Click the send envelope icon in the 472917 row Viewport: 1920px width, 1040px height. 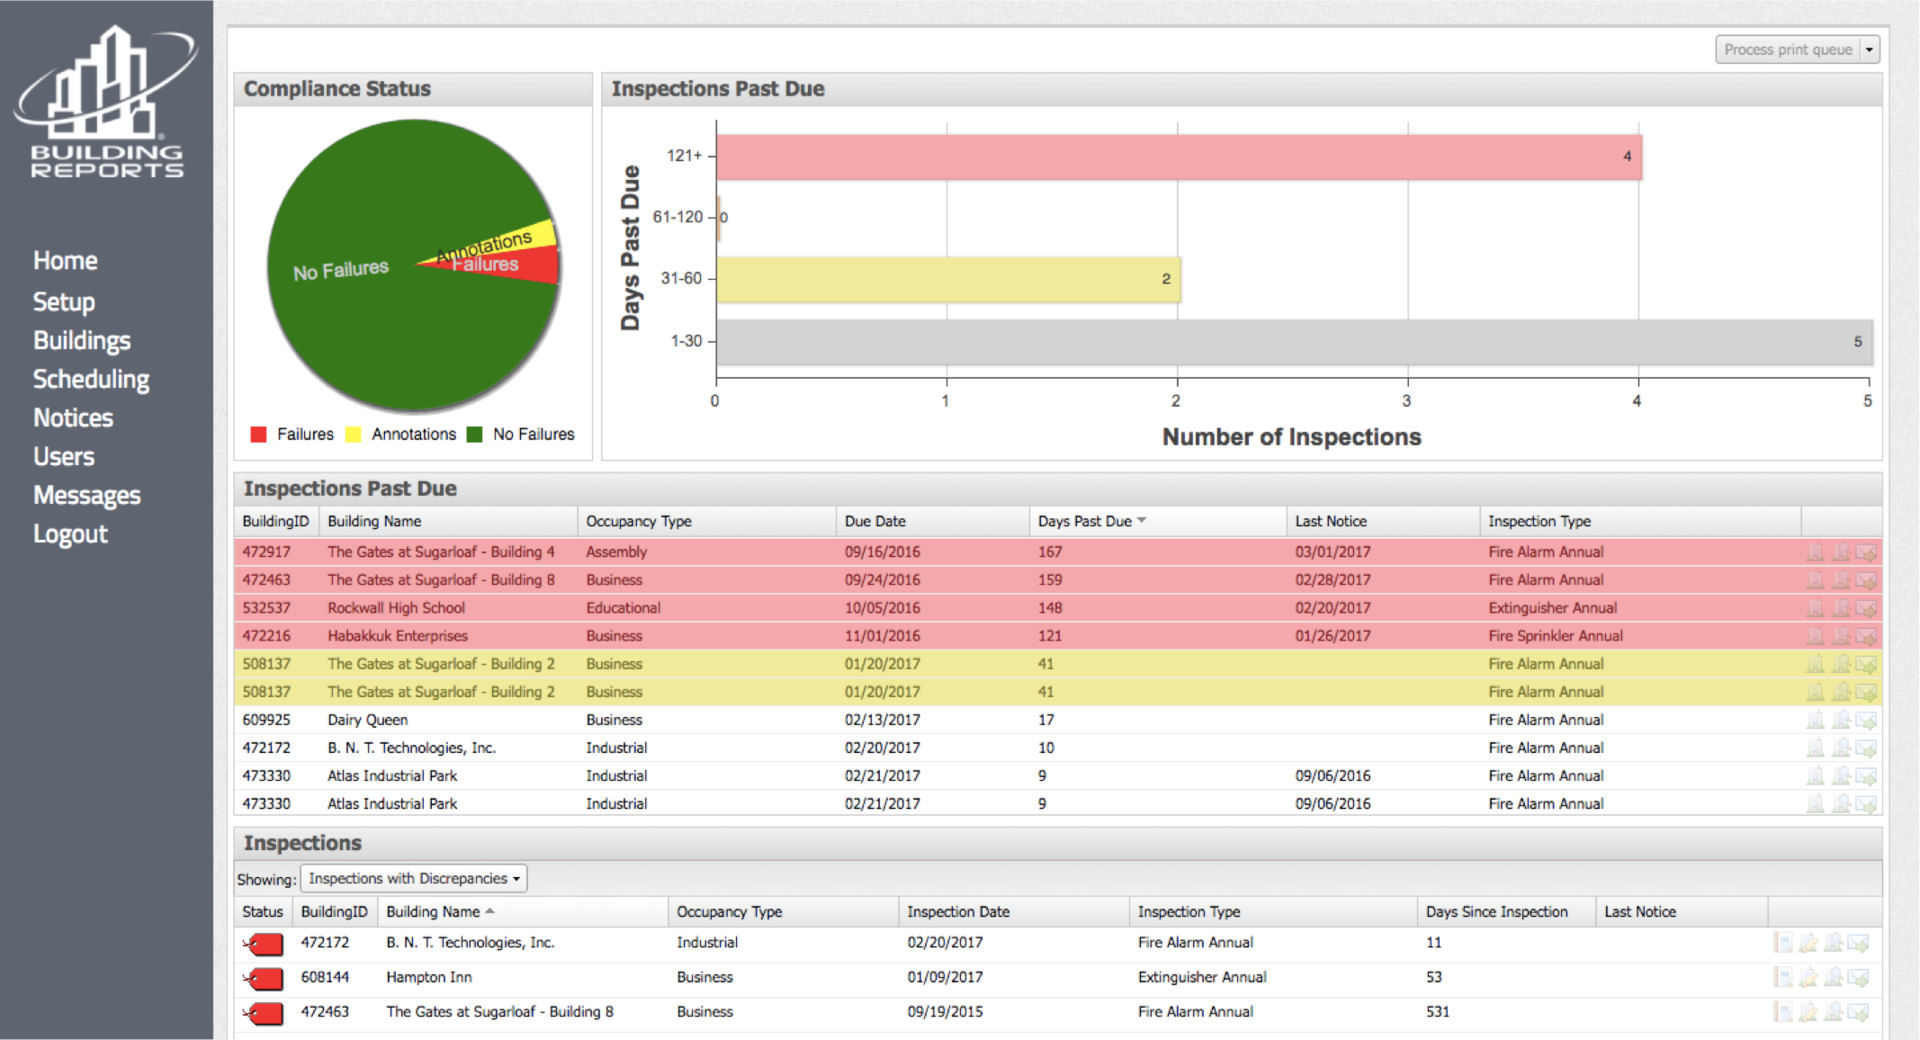tap(1866, 552)
